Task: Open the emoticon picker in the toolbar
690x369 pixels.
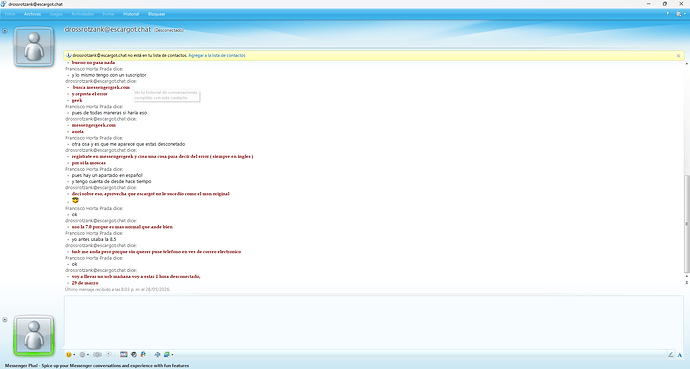Action: 68,354
